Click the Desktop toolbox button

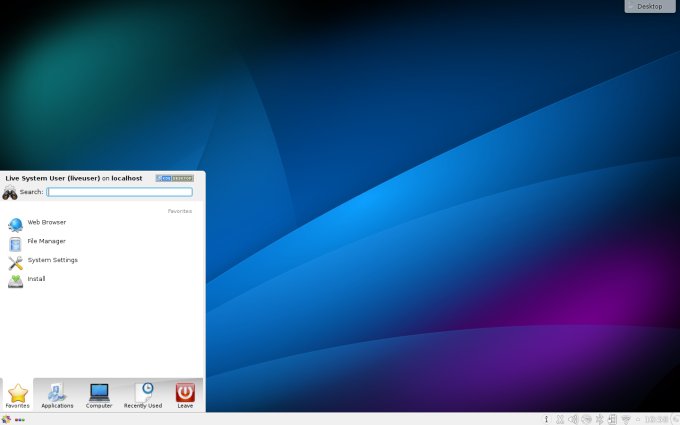650,6
